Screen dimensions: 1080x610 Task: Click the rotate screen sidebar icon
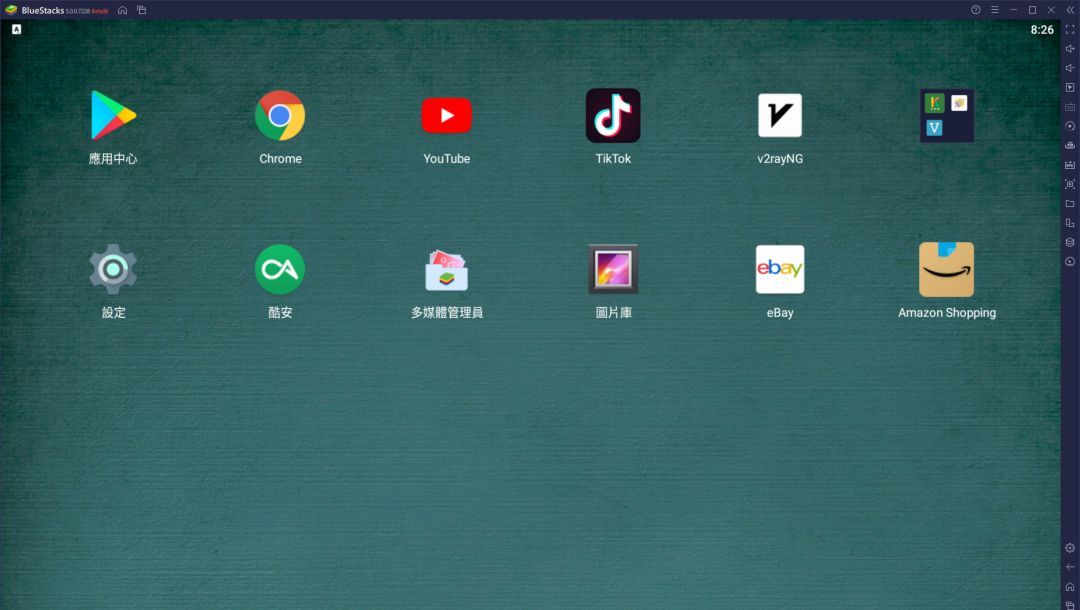[1070, 222]
